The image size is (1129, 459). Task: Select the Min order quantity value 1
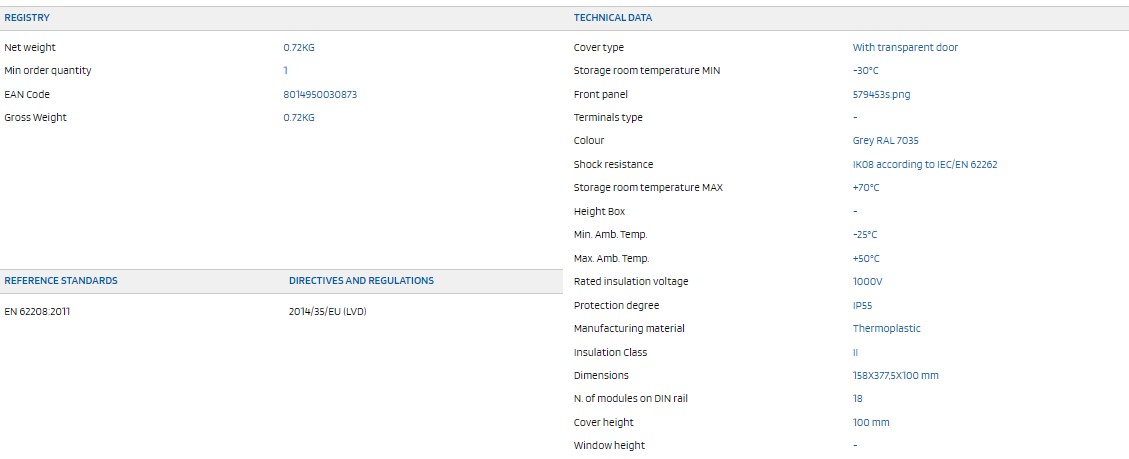click(285, 71)
